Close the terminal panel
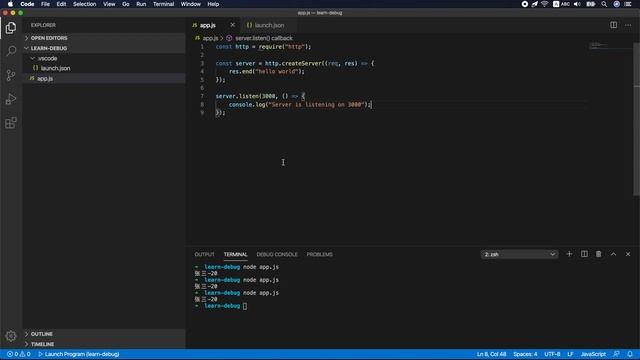This screenshot has width=640, height=360. 628,254
